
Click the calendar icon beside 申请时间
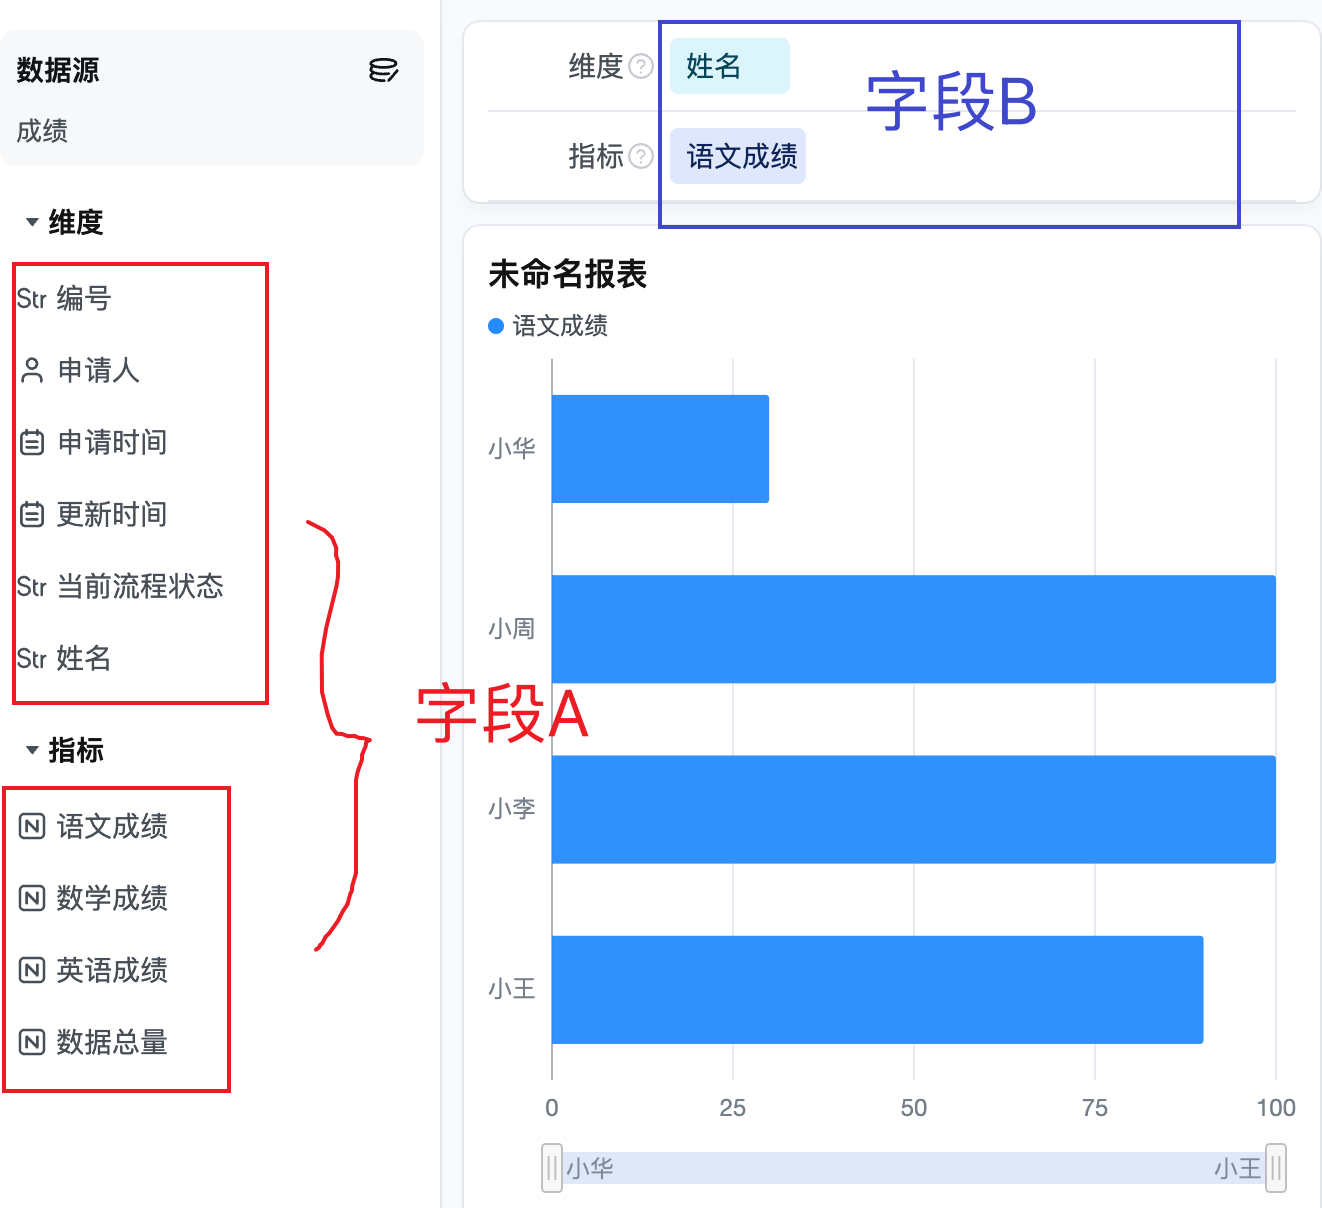click(x=32, y=442)
